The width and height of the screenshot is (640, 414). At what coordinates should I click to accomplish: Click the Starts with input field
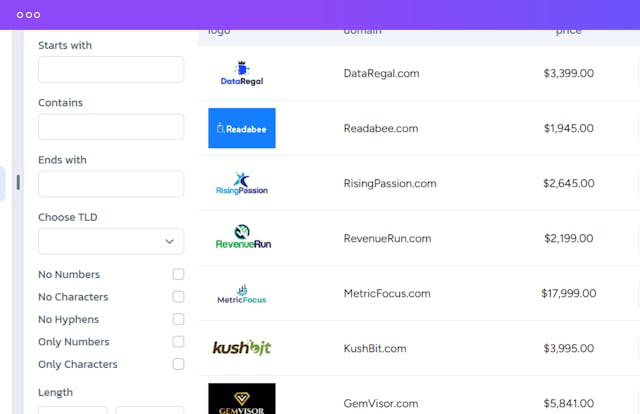click(x=111, y=70)
